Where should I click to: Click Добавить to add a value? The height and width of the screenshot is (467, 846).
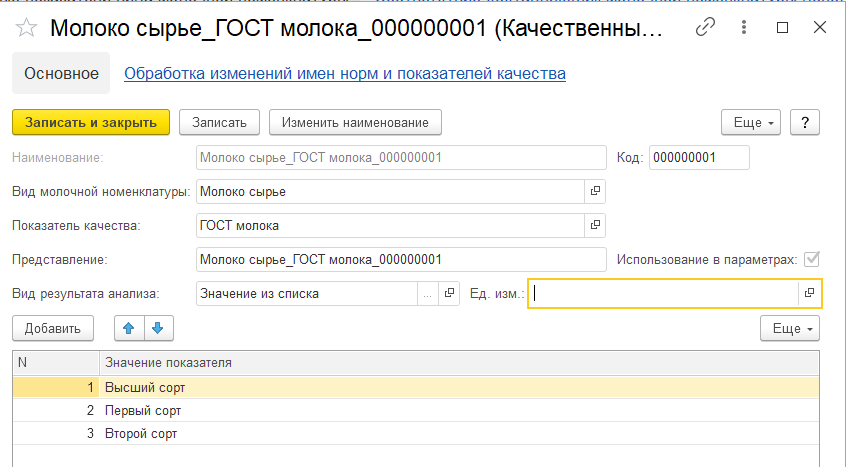(52, 328)
